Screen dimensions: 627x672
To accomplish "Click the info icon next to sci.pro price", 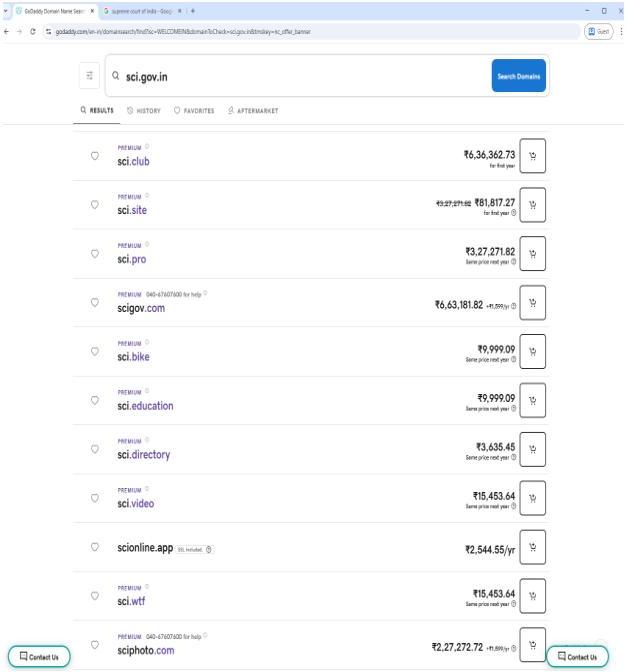I will pyautogui.click(x=513, y=261).
